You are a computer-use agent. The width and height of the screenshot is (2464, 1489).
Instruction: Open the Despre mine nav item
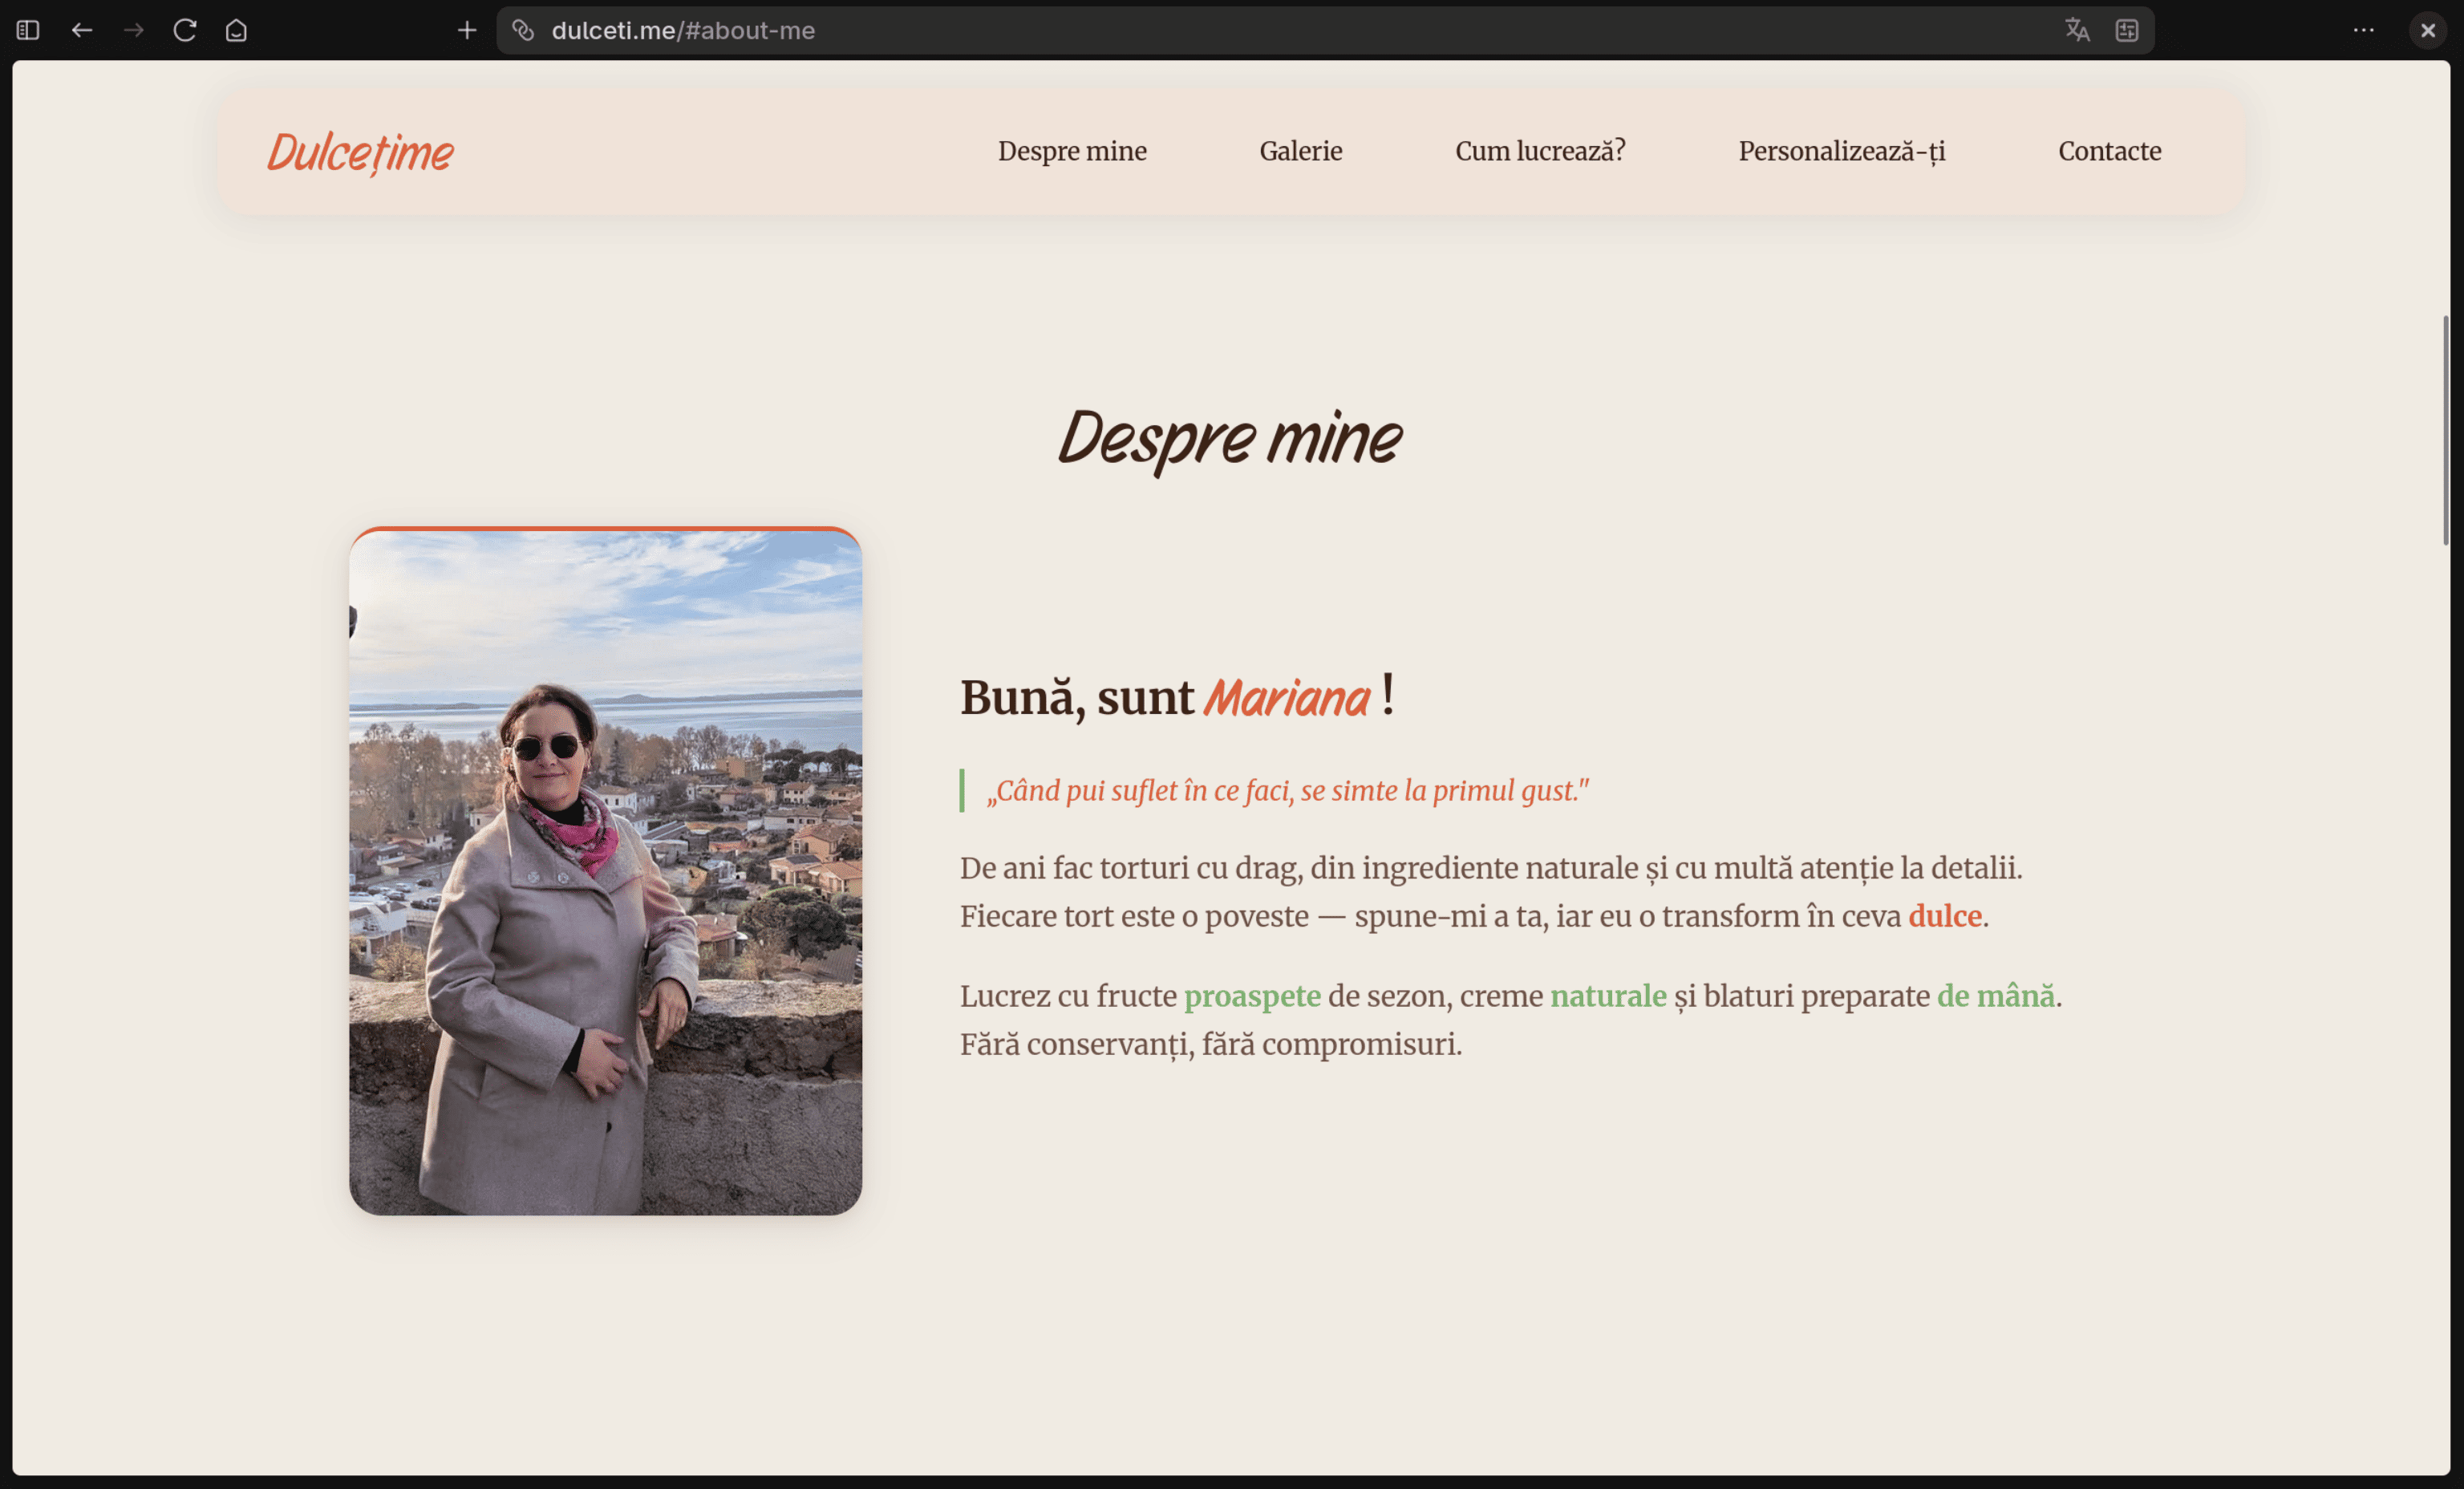(x=1072, y=151)
